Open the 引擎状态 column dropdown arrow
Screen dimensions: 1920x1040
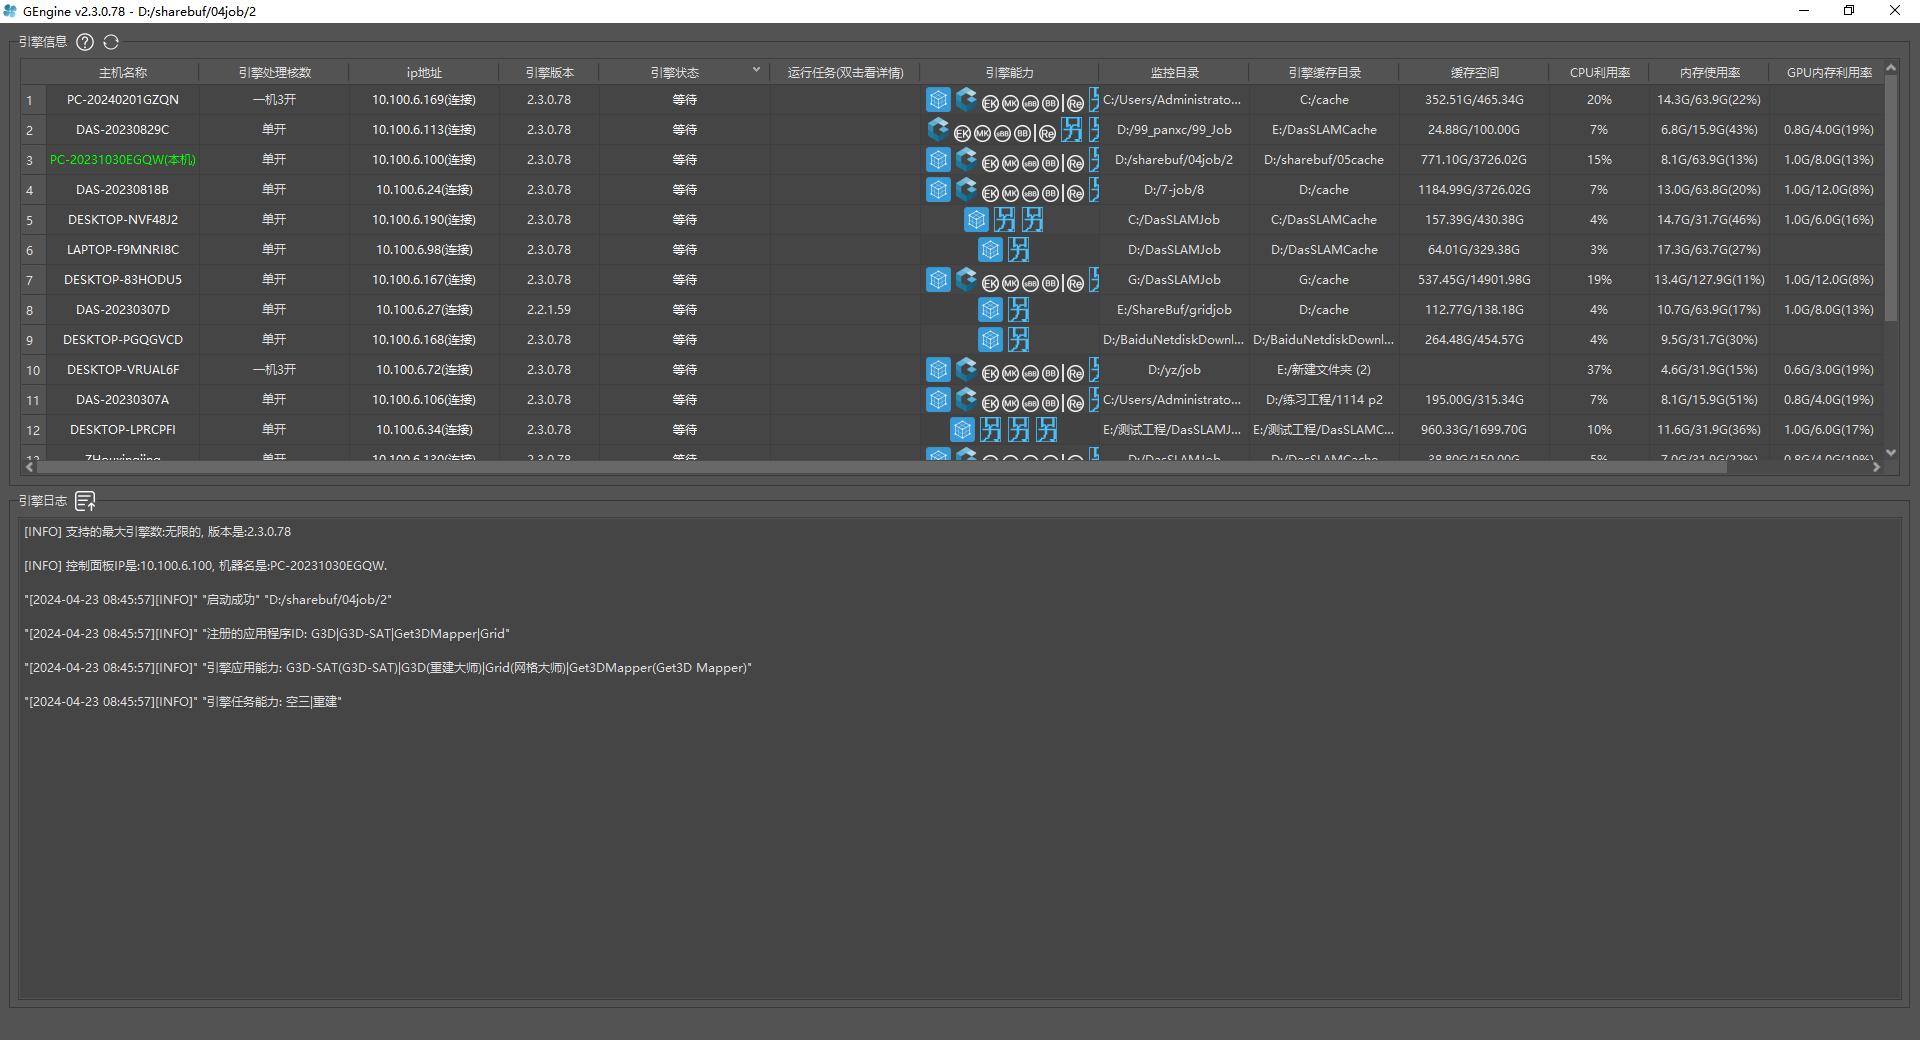click(756, 70)
